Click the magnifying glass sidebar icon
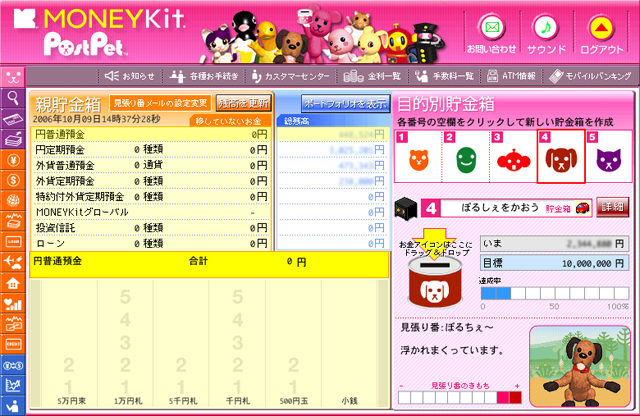The height and width of the screenshot is (416, 640). (13, 98)
